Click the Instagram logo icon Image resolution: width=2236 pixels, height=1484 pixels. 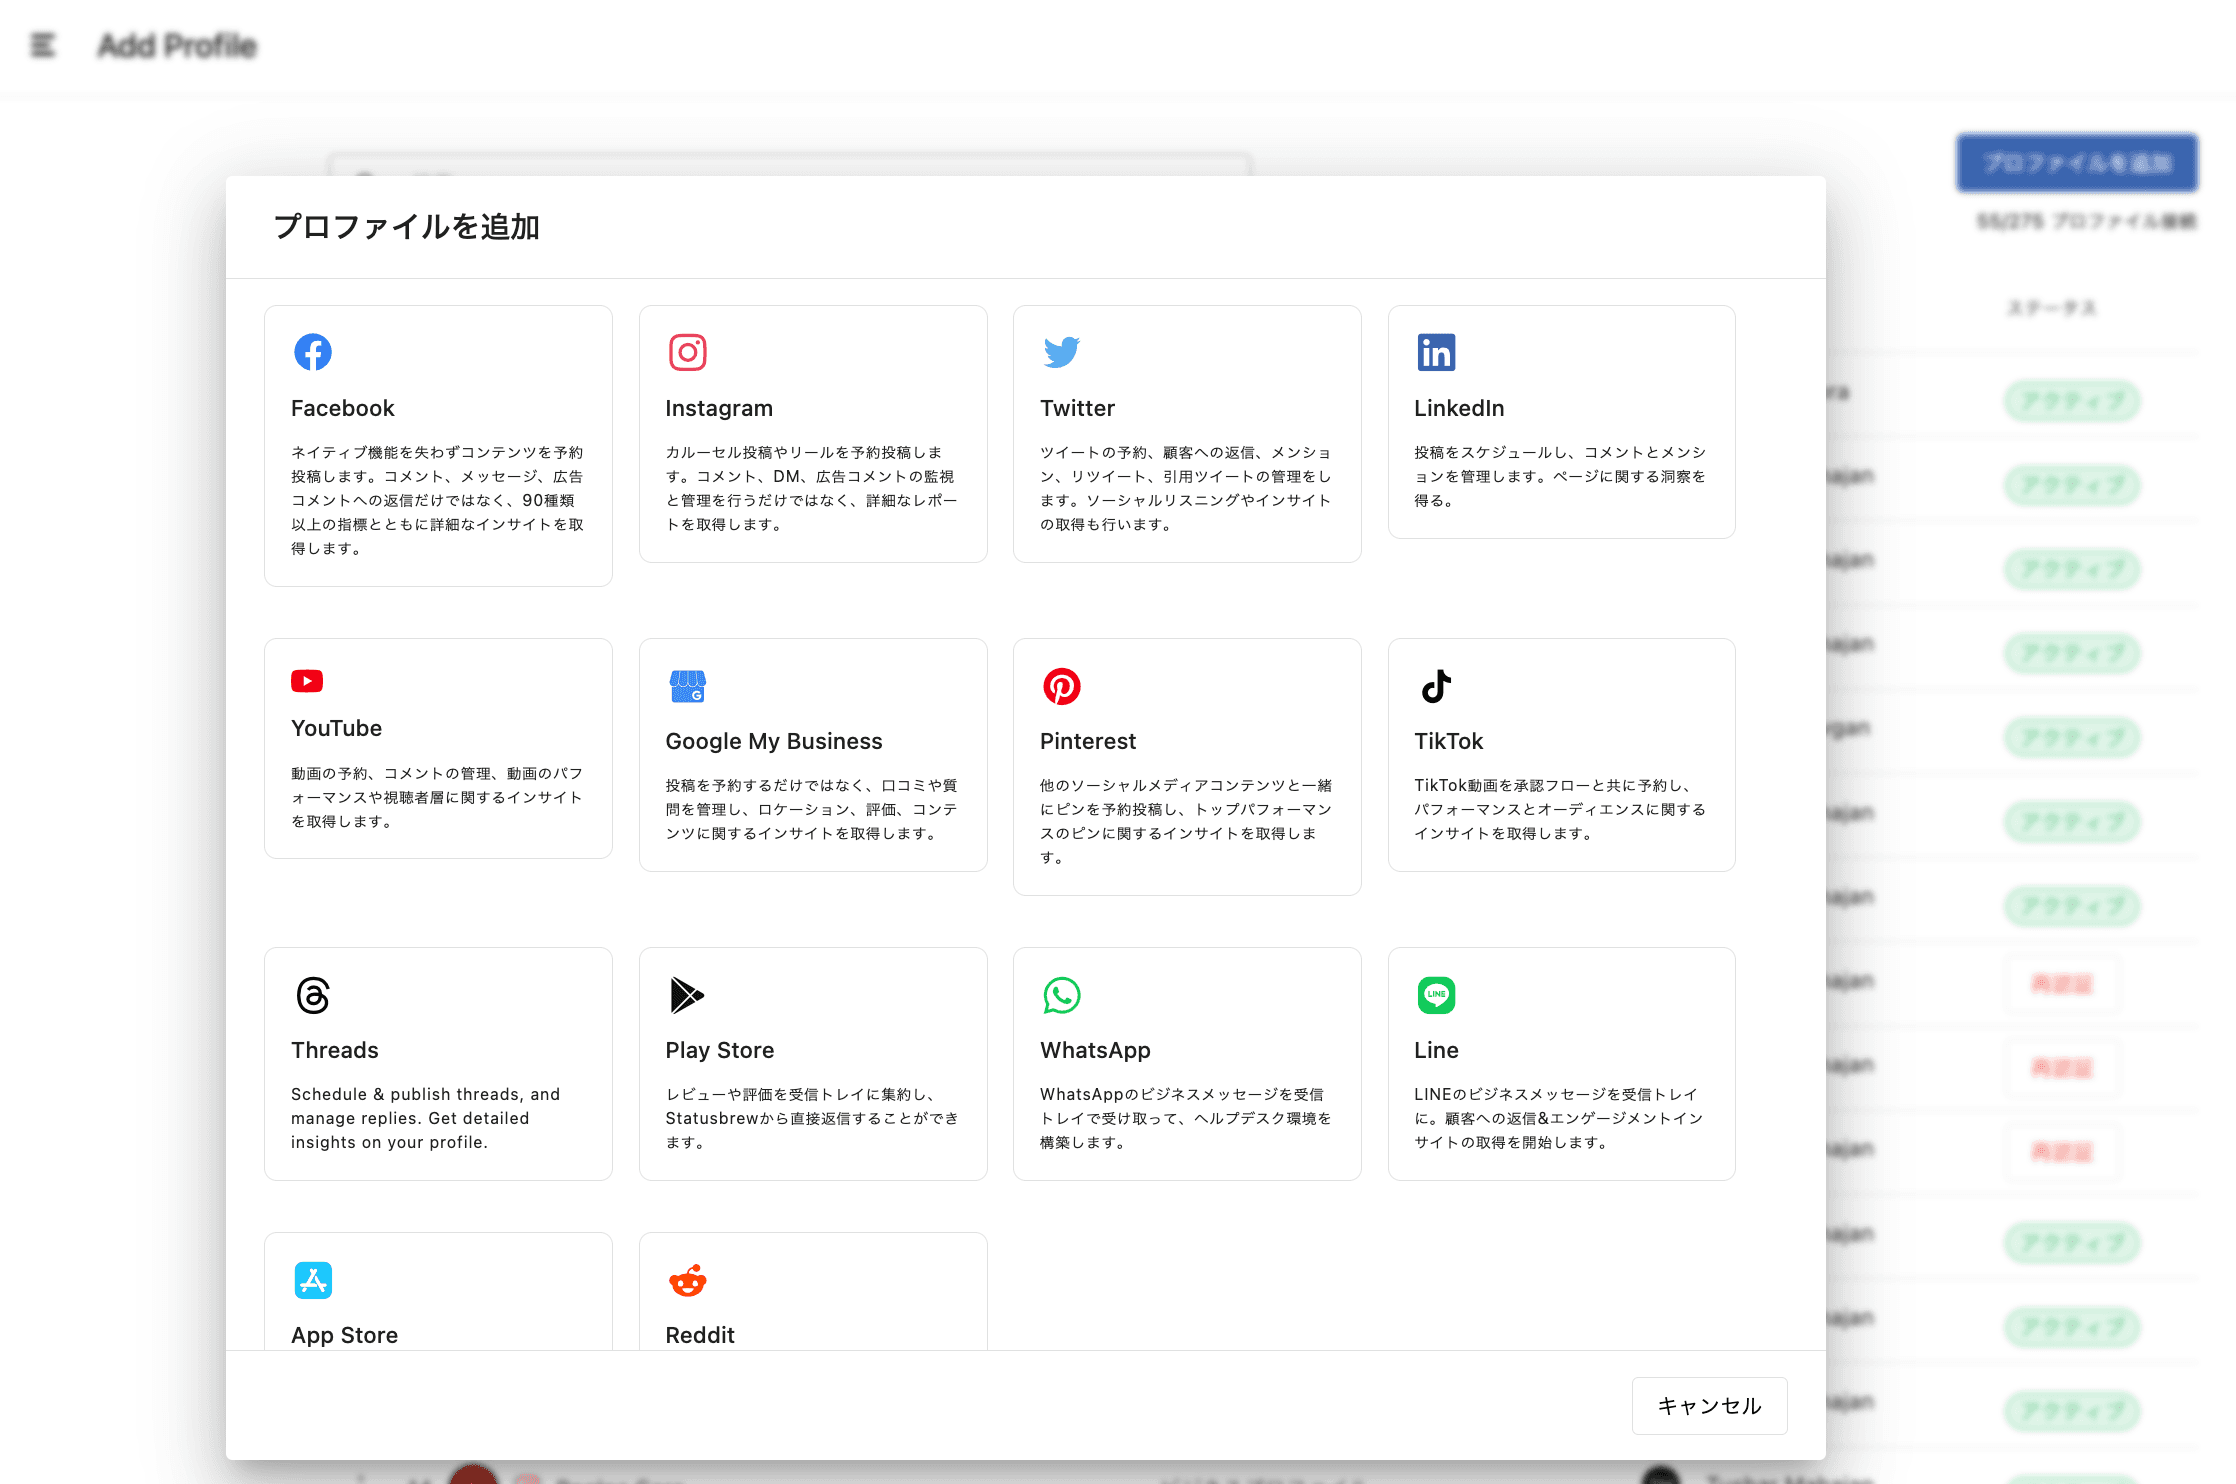[688, 352]
